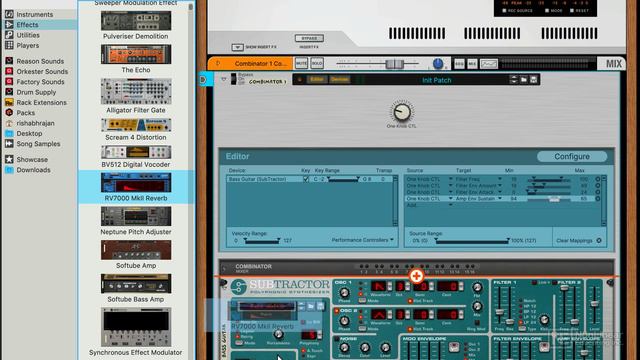640x360 pixels.
Task: Open the Add source dropdown
Action: tap(451, 205)
